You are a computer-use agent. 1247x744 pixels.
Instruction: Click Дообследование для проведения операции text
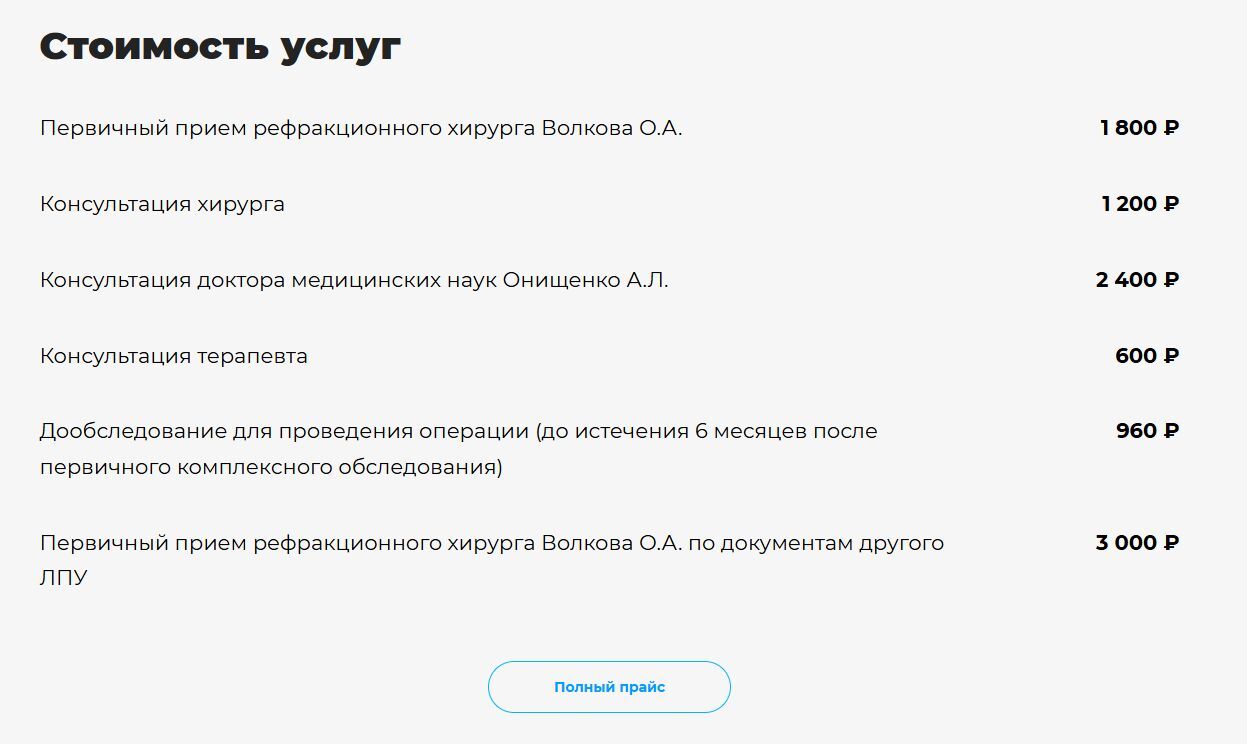click(x=284, y=431)
